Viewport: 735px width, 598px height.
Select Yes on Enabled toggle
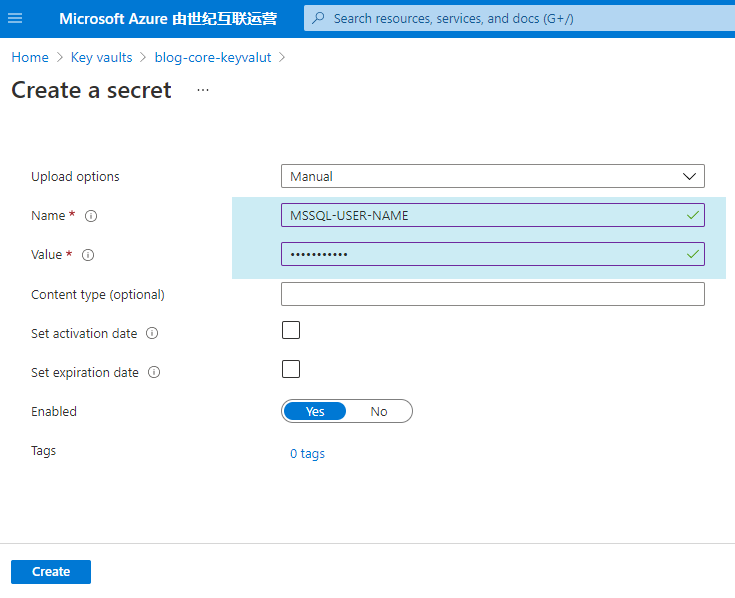(315, 411)
